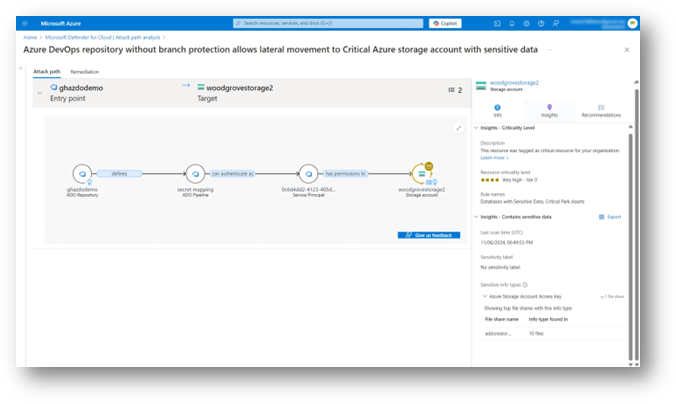Select the ghazdodemo ADO Repository node
Image resolution: width=676 pixels, height=404 pixels.
click(82, 174)
